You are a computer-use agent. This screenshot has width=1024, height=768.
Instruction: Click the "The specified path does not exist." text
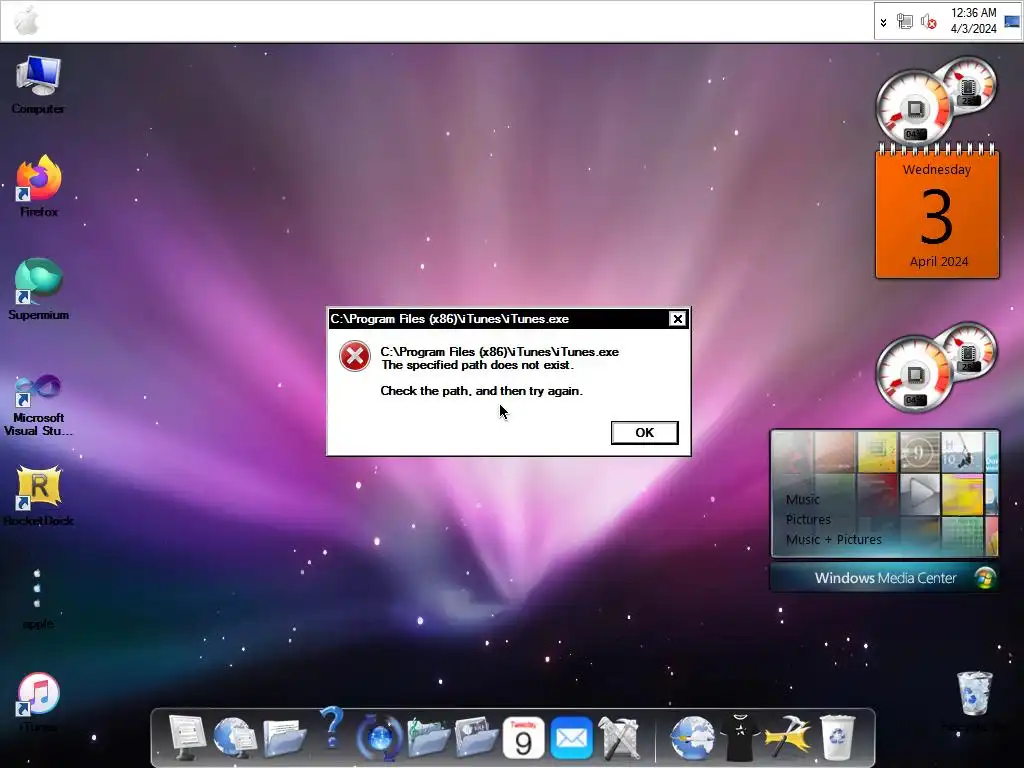pos(477,365)
